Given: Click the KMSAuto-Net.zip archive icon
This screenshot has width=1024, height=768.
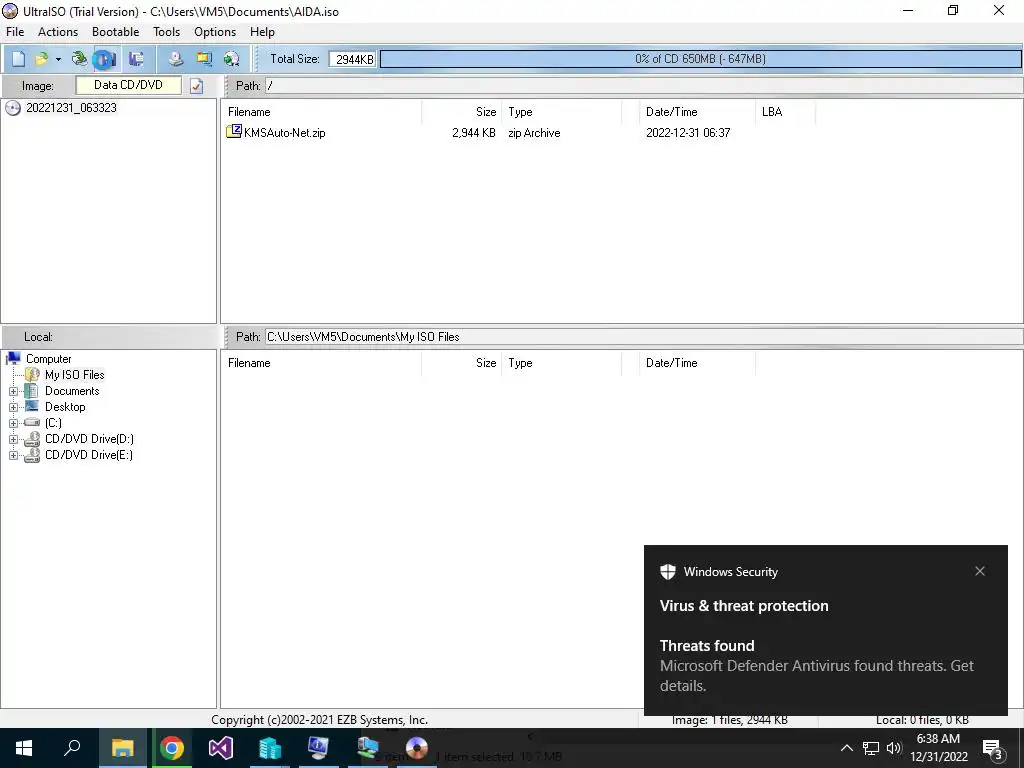Looking at the screenshot, I should pos(234,132).
